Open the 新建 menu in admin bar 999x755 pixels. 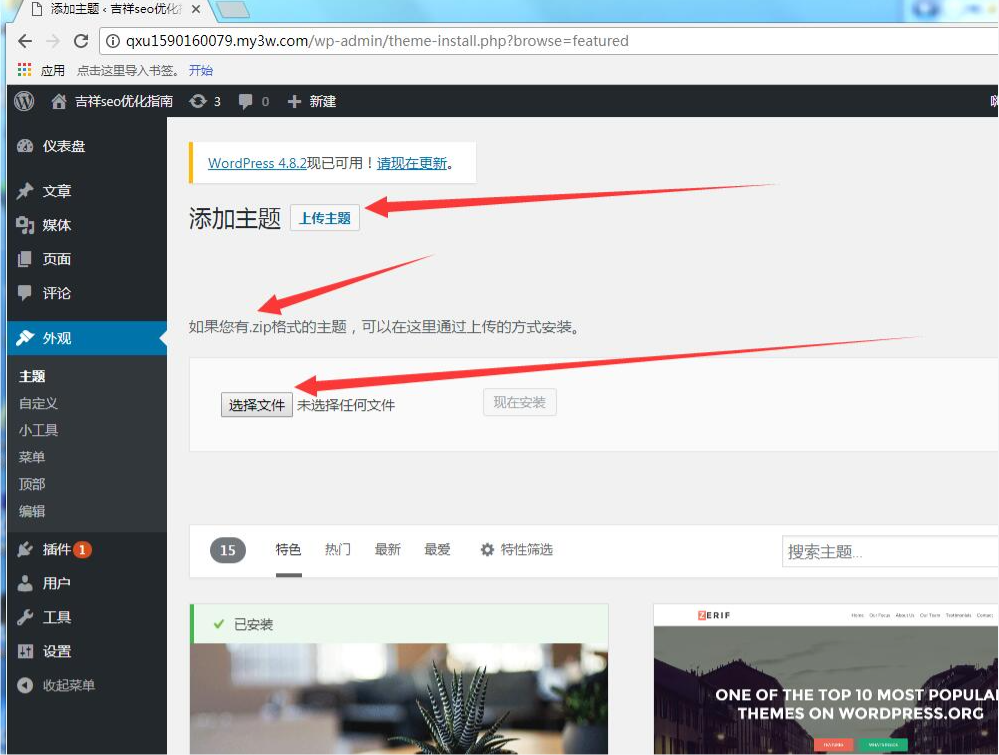[323, 101]
